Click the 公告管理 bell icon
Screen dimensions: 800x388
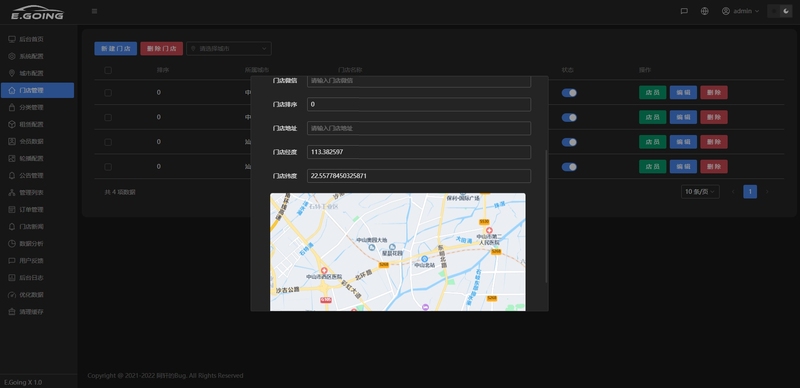click(x=12, y=176)
